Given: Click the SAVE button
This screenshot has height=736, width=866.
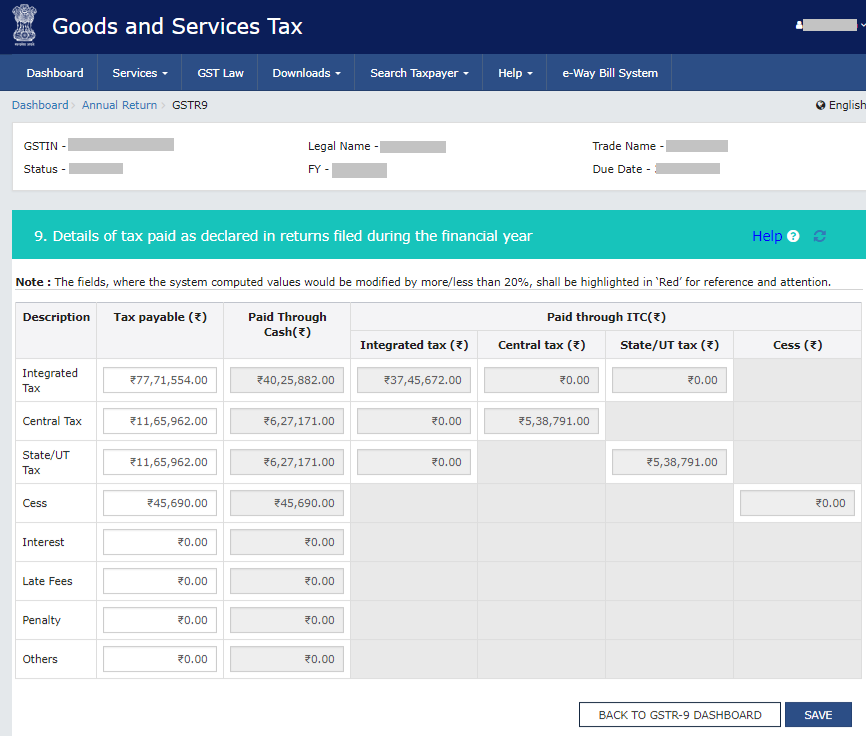Looking at the screenshot, I should [817, 715].
